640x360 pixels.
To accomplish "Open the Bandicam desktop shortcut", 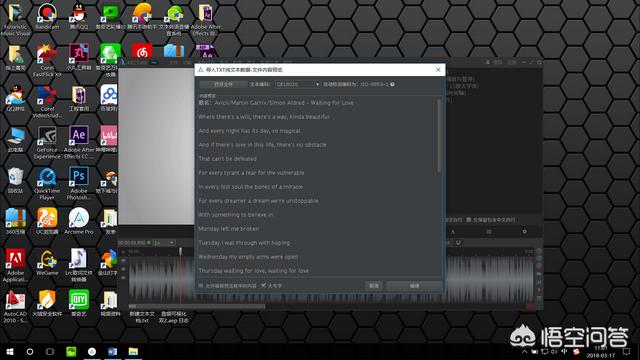I will click(x=47, y=16).
